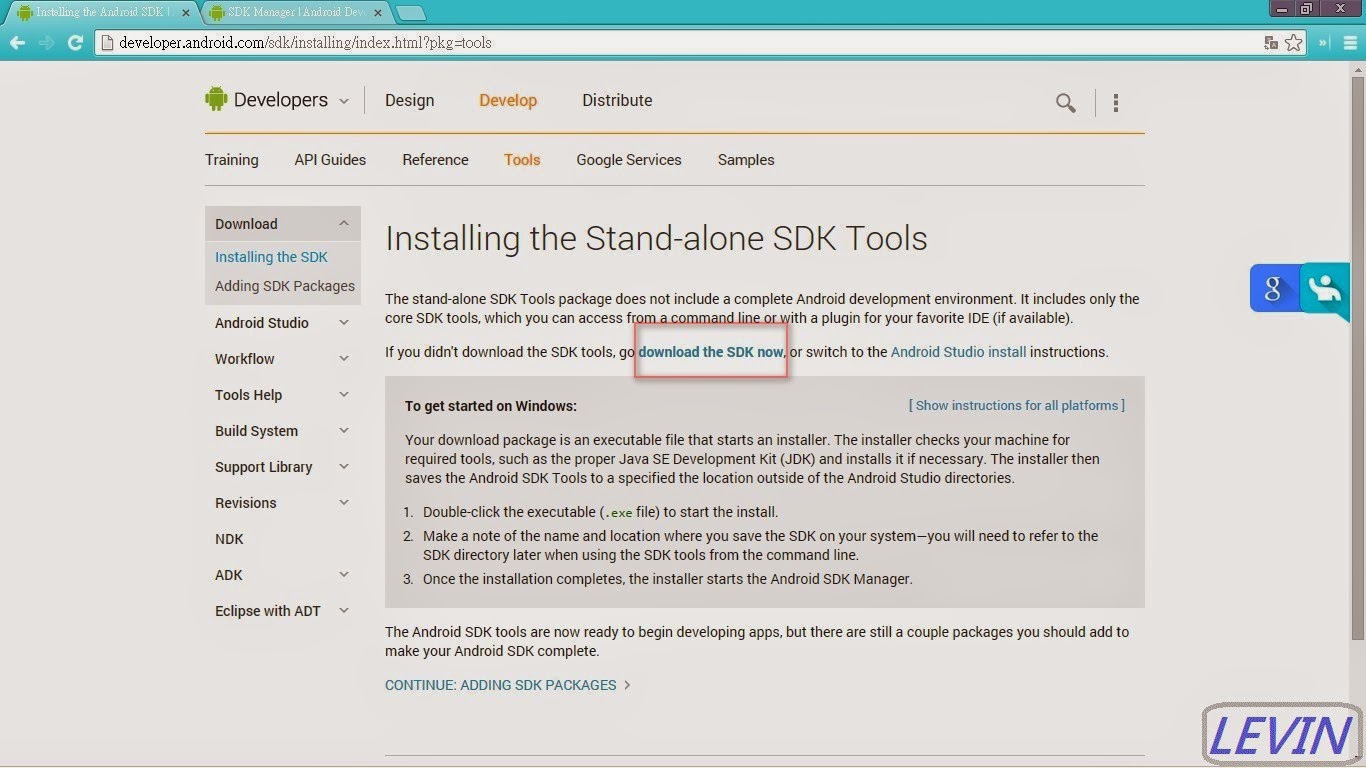Follow the 'Android Studio install' link
The width and height of the screenshot is (1366, 768).
(958, 352)
